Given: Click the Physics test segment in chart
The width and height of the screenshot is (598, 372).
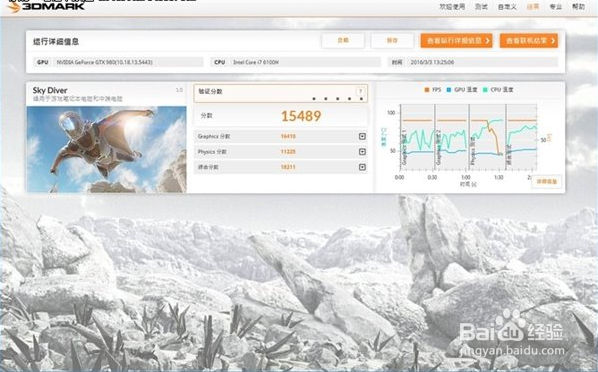Looking at the screenshot, I should [x=487, y=137].
